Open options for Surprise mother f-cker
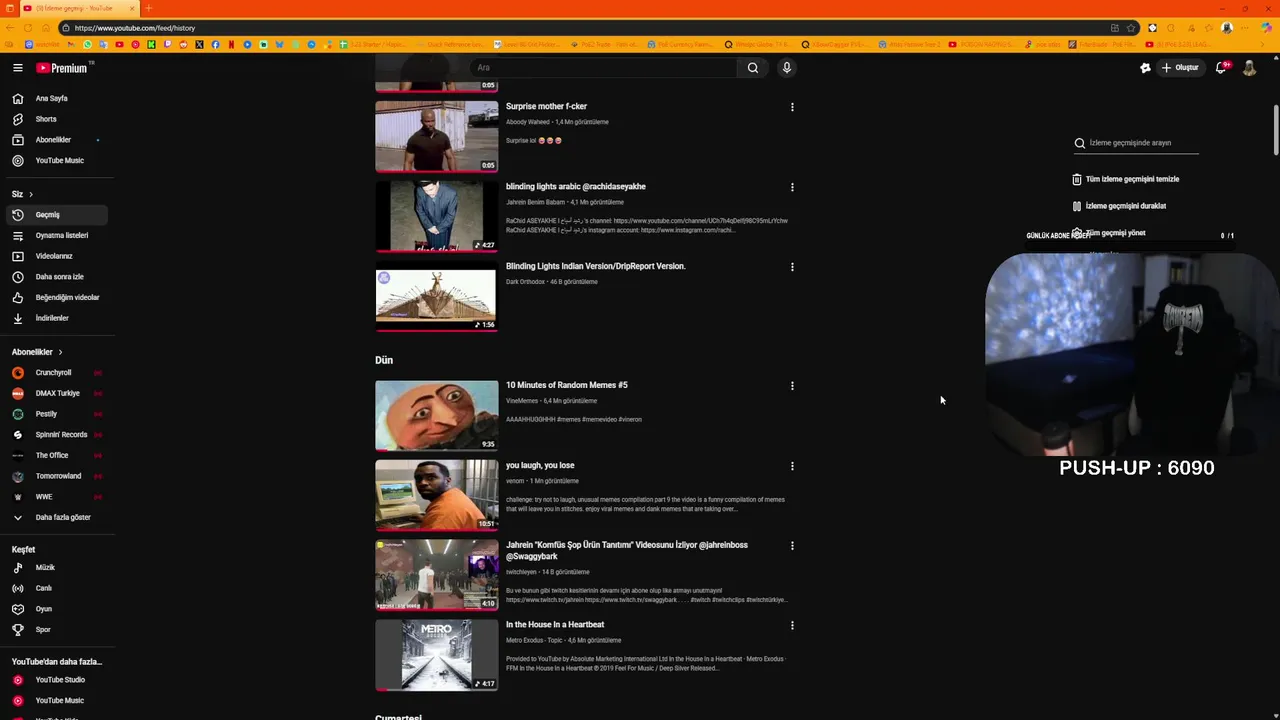 tap(792, 107)
